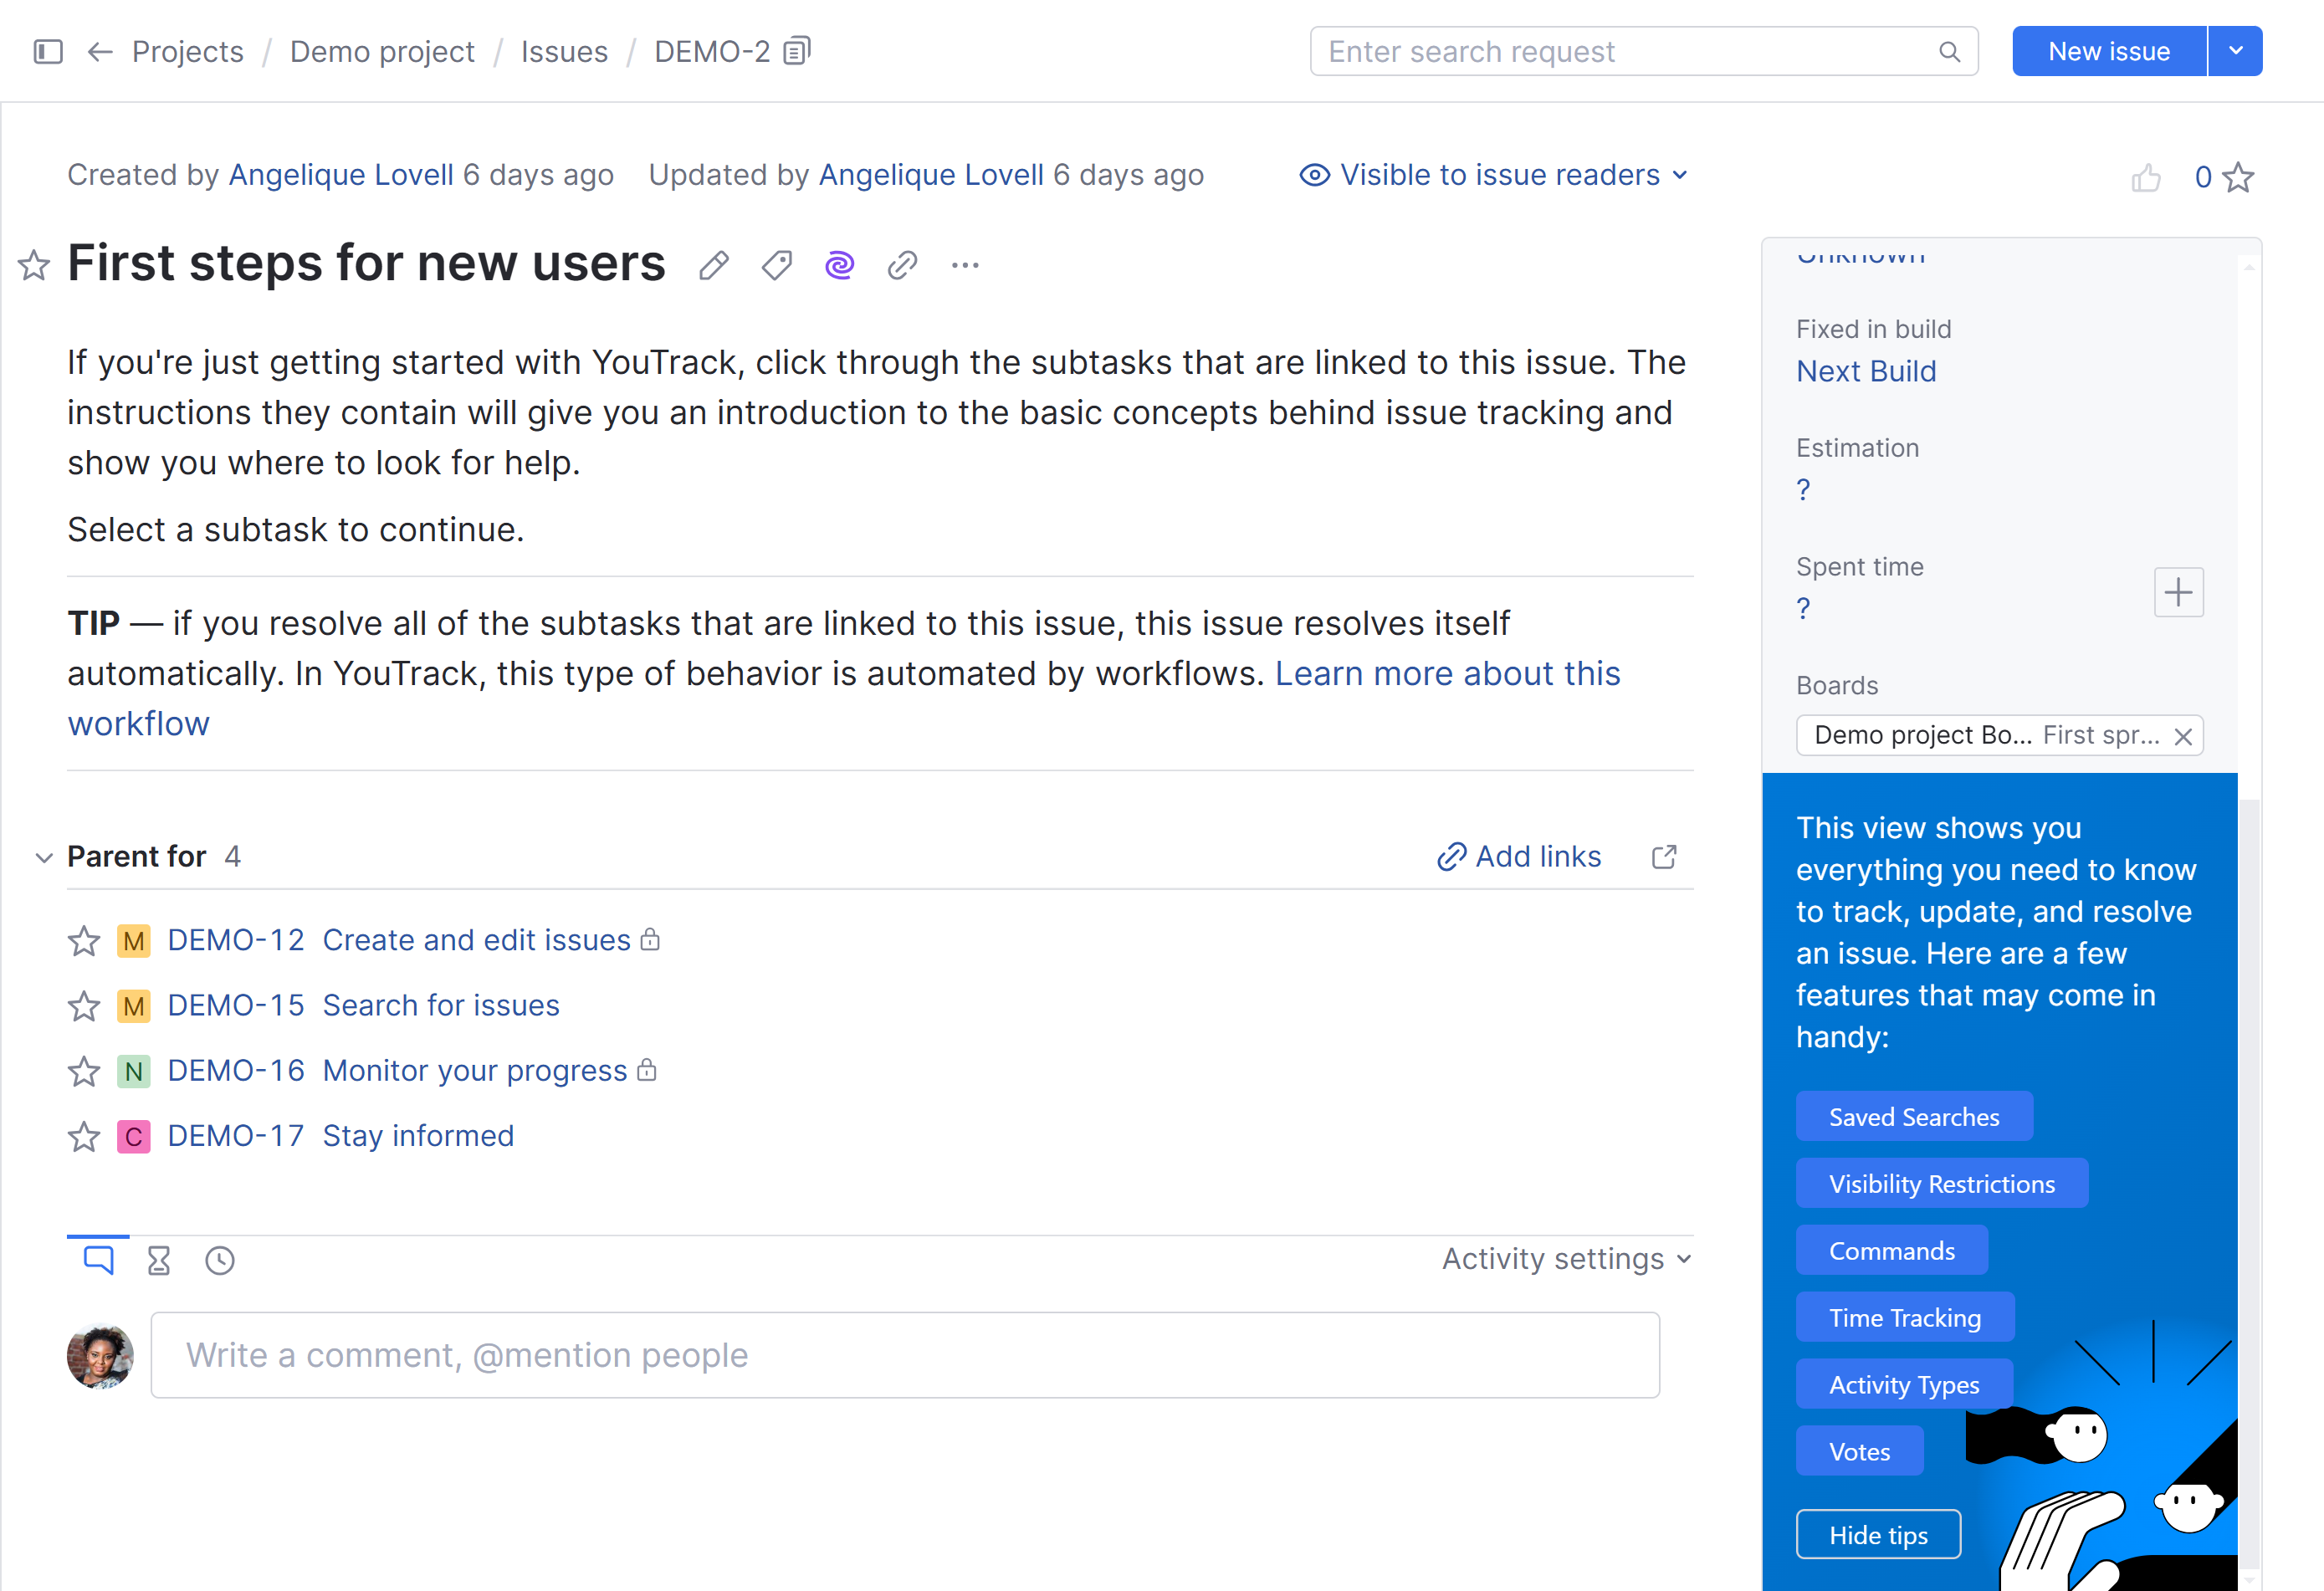This screenshot has width=2324, height=1591.
Task: Open the three-dots more actions menu
Action: click(x=965, y=266)
